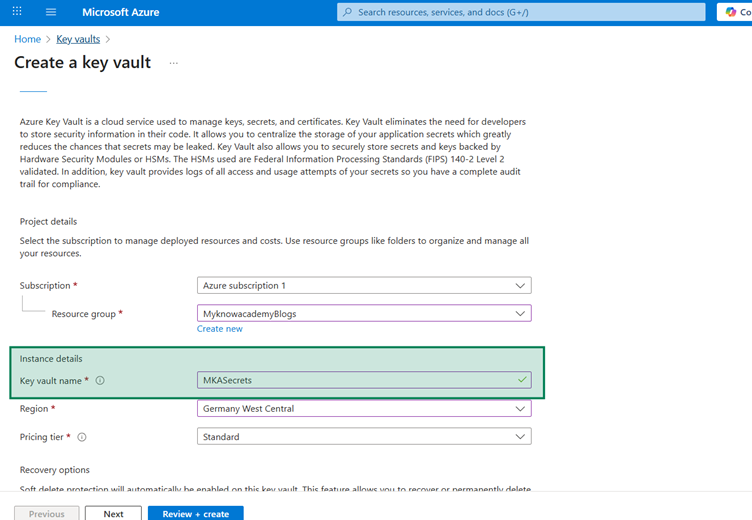The height and width of the screenshot is (520, 752).
Task: Click info icon beside Pricing tier
Action: click(x=82, y=437)
